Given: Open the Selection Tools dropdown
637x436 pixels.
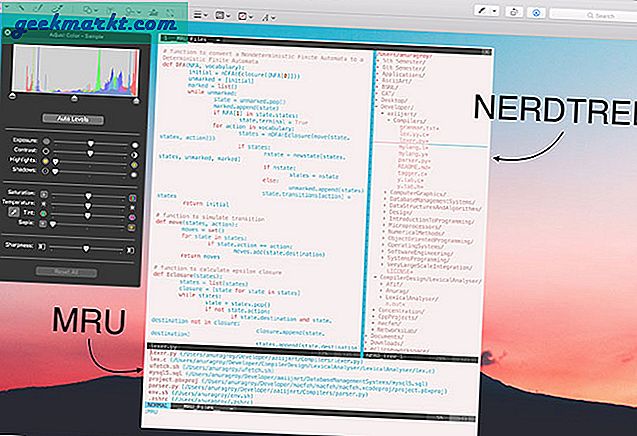Looking at the screenshot, I should [x=6, y=7].
